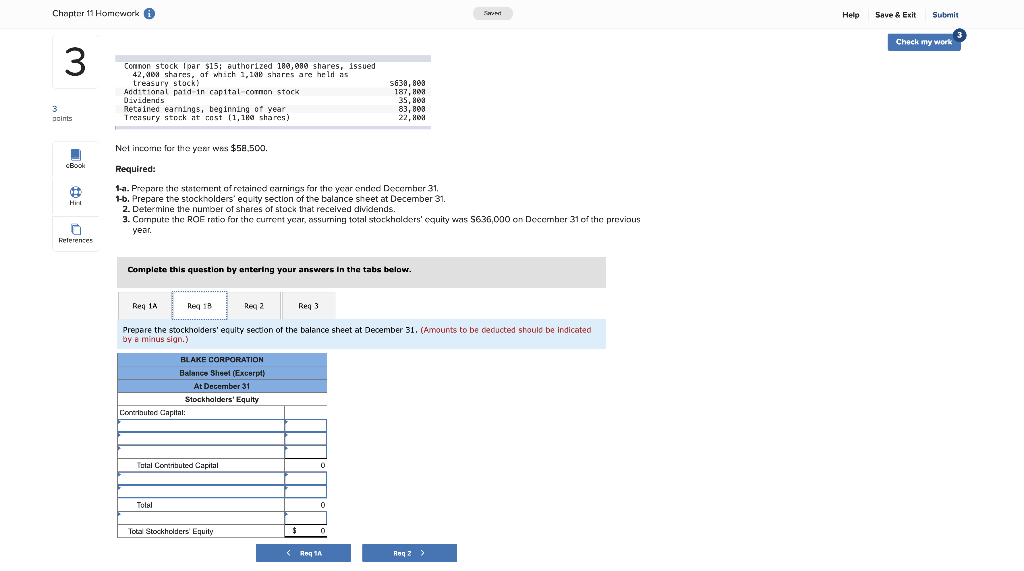Click the 3 points label

pos(62,114)
